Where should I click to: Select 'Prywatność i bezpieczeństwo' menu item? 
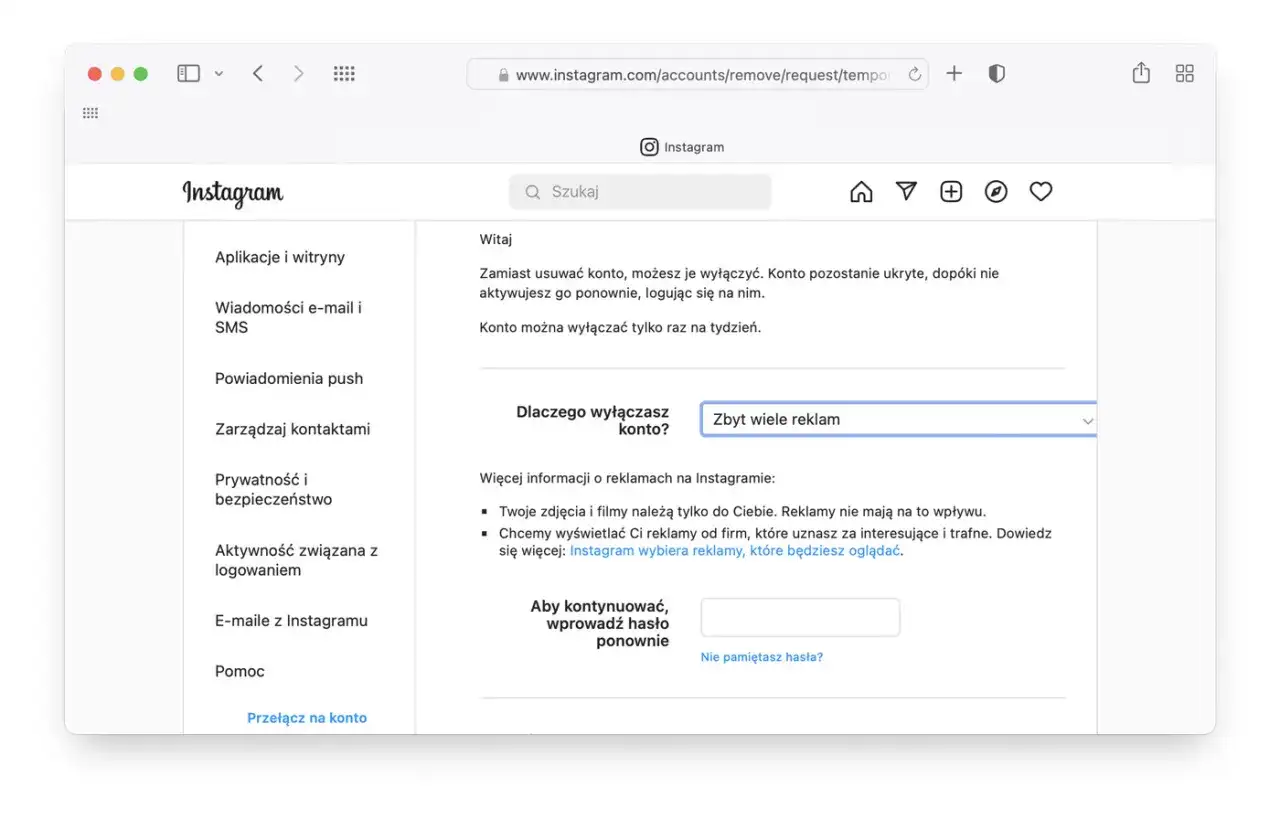pos(273,490)
